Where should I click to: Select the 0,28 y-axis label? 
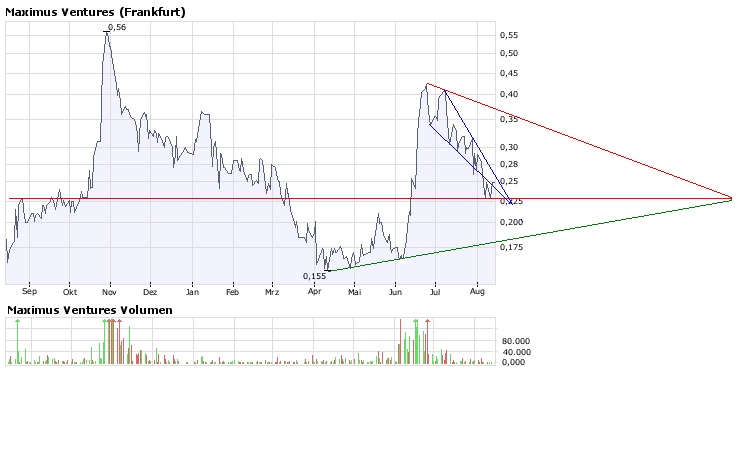509,164
